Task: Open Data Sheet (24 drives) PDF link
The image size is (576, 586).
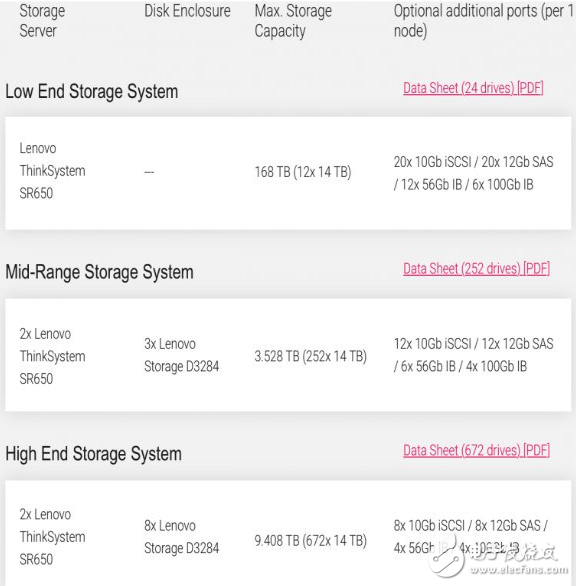Action: [473, 88]
